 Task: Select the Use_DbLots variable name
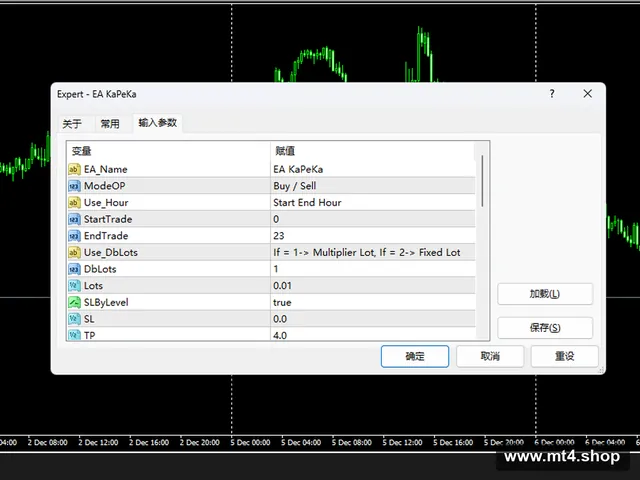coord(111,253)
